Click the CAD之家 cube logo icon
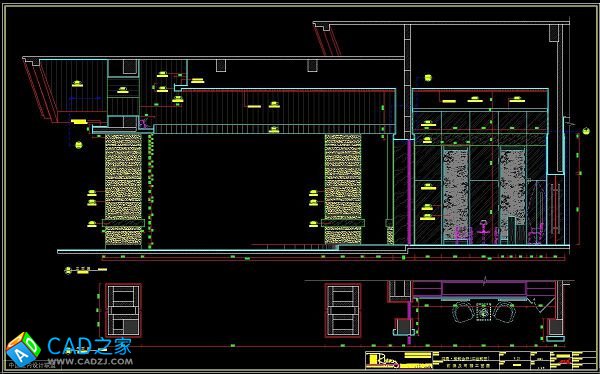 click(23, 349)
